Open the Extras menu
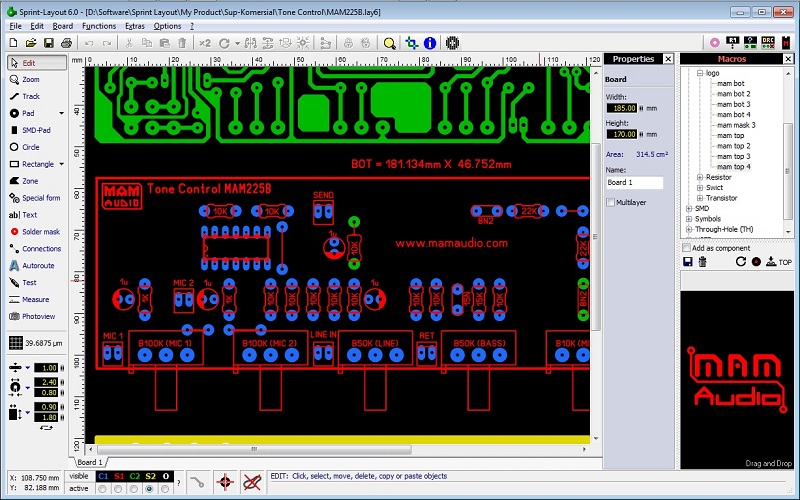 coord(134,26)
